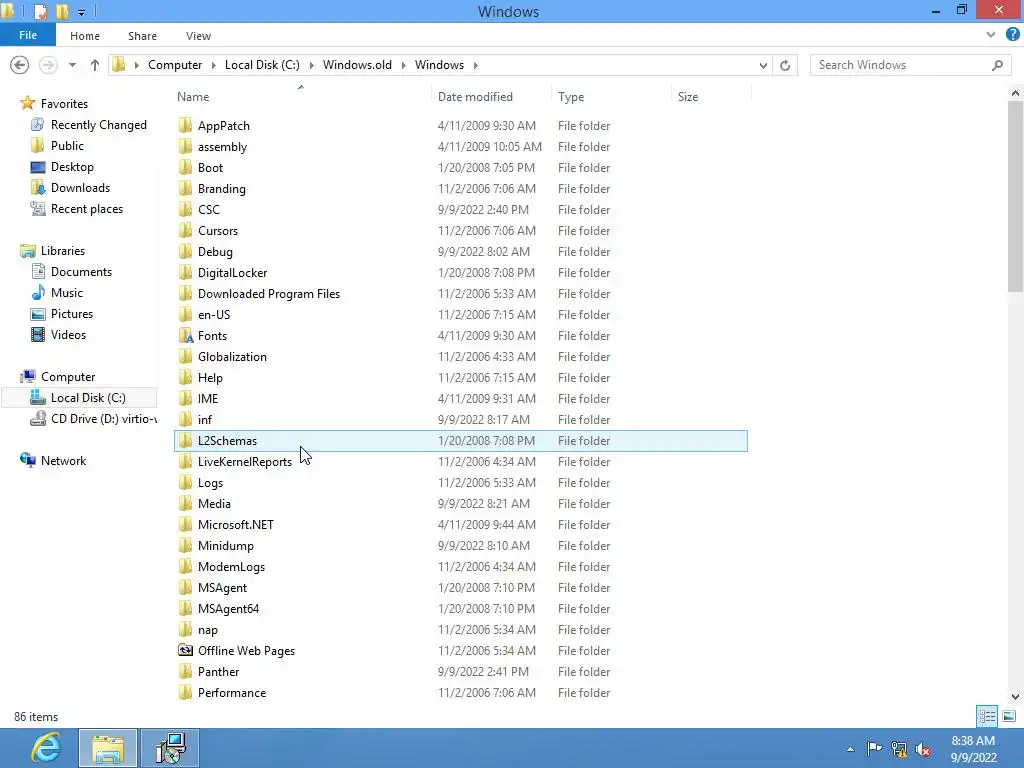The width and height of the screenshot is (1024, 768).
Task: Click the New Folder quick access icon
Action: (x=62, y=11)
